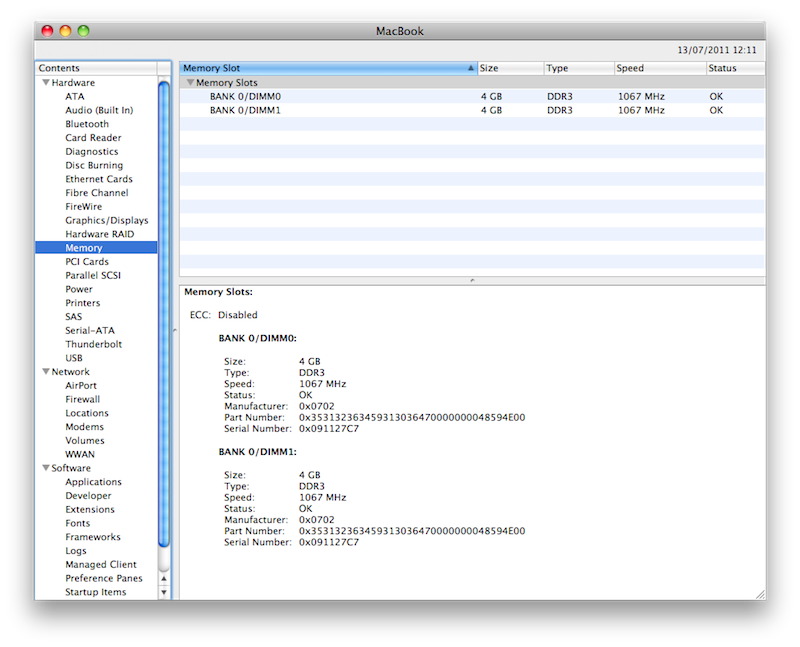Open Frameworks entry
Screen dimensions: 800x647
(x=93, y=537)
